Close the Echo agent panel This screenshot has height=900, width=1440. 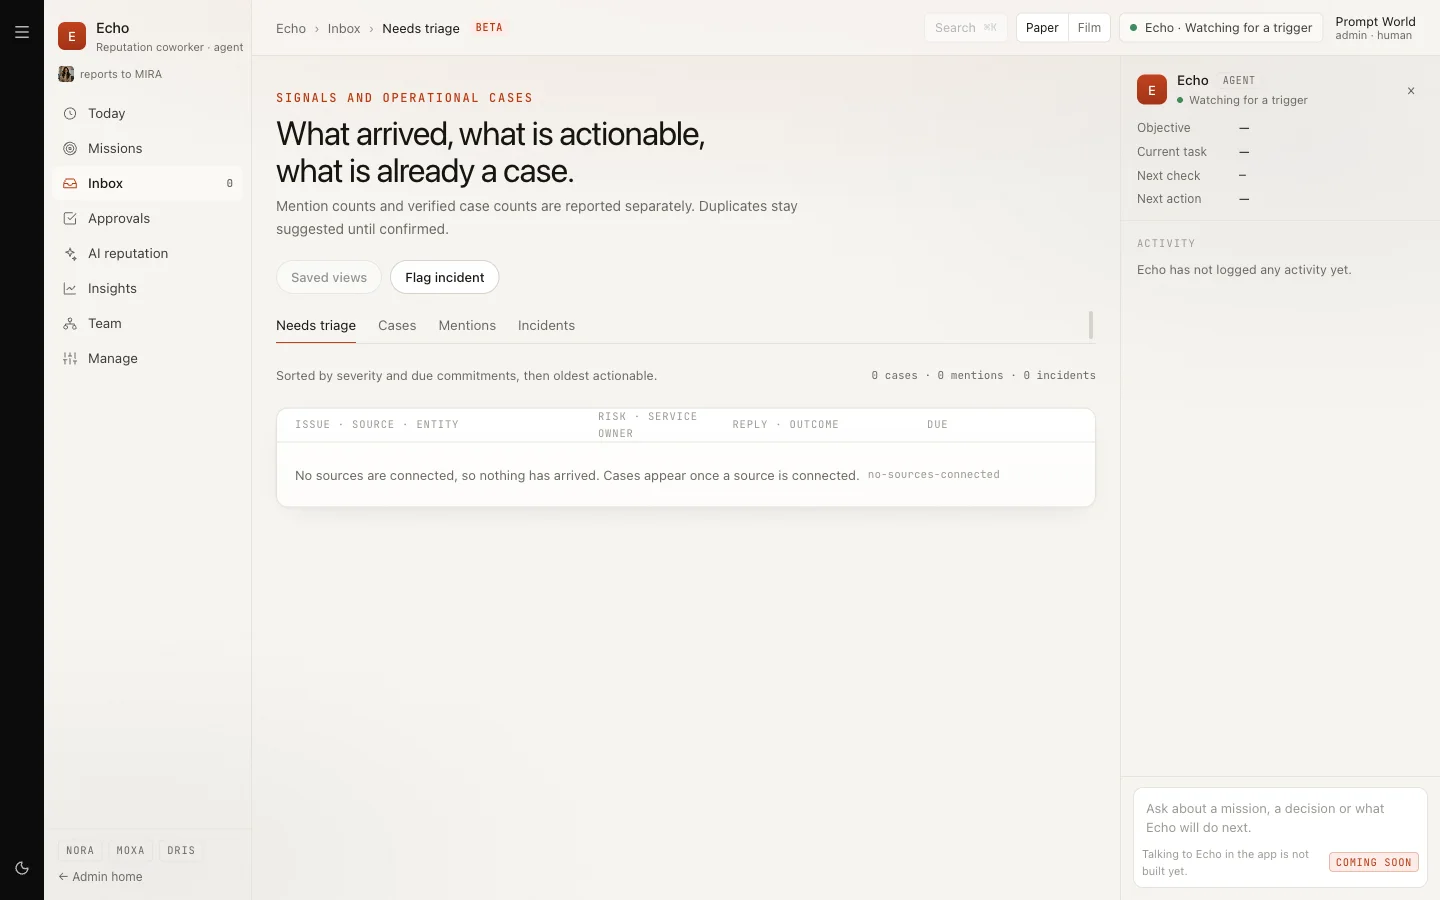tap(1411, 91)
